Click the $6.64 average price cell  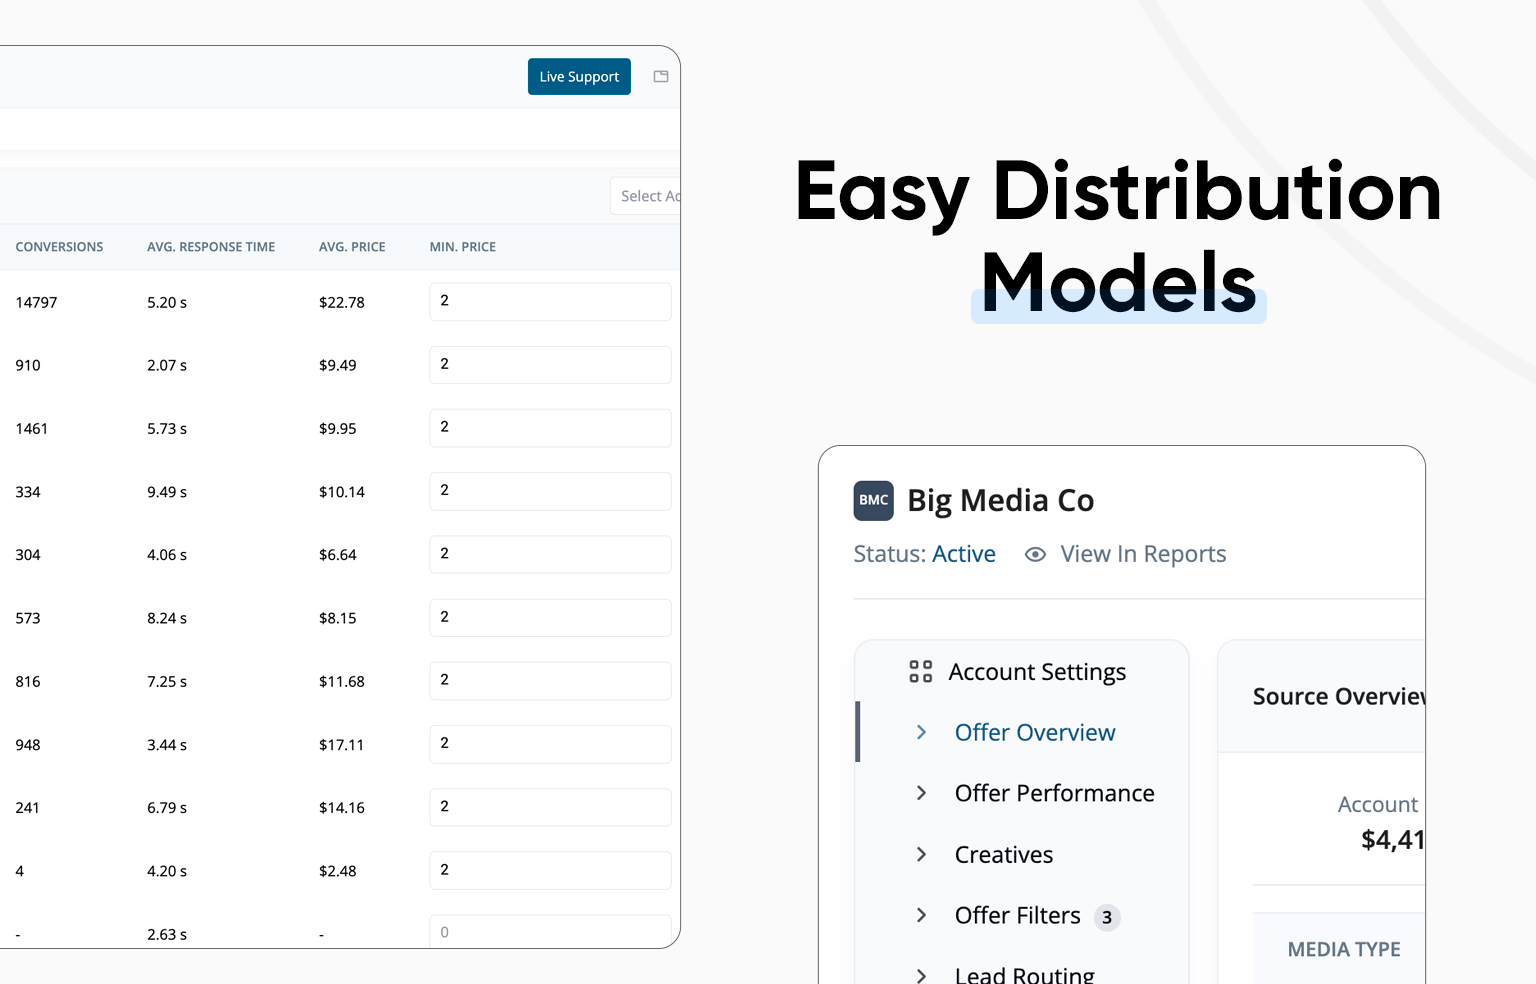(338, 555)
